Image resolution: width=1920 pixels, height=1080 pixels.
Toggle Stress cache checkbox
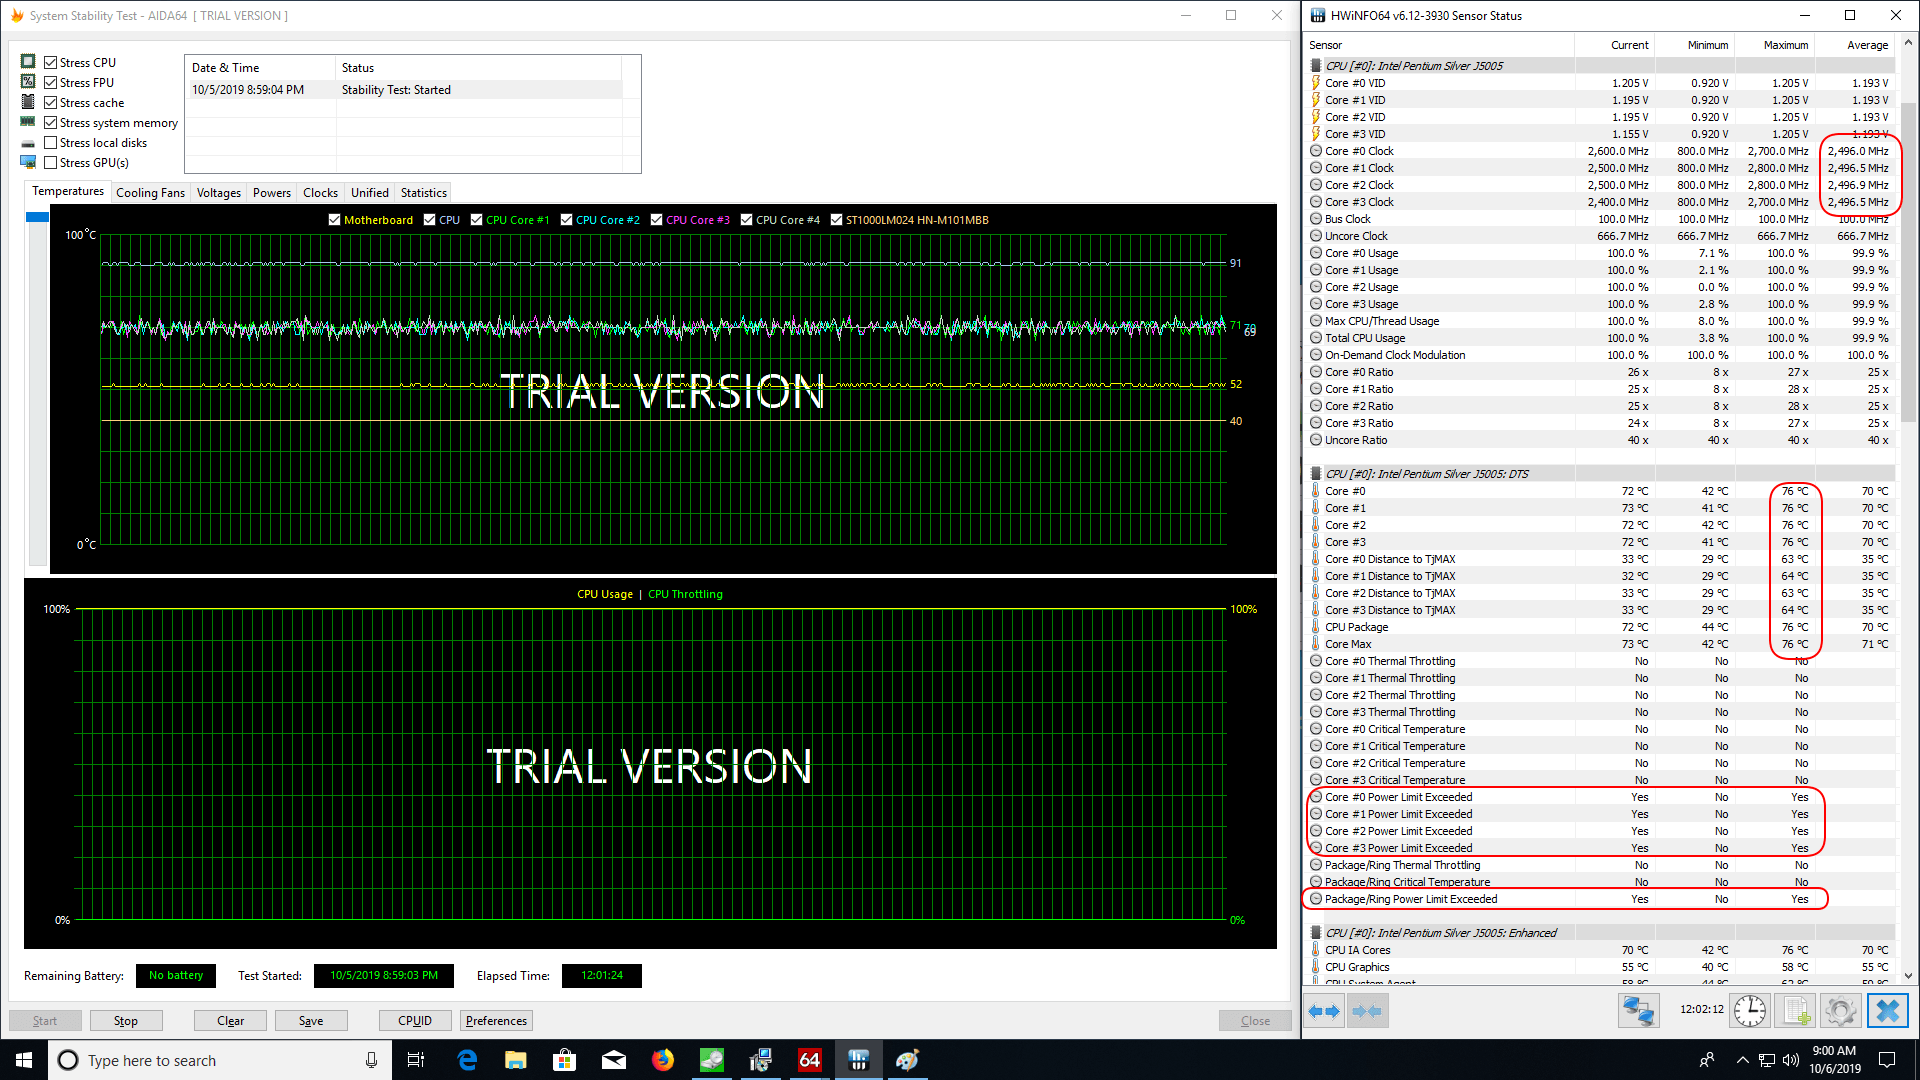[51, 102]
